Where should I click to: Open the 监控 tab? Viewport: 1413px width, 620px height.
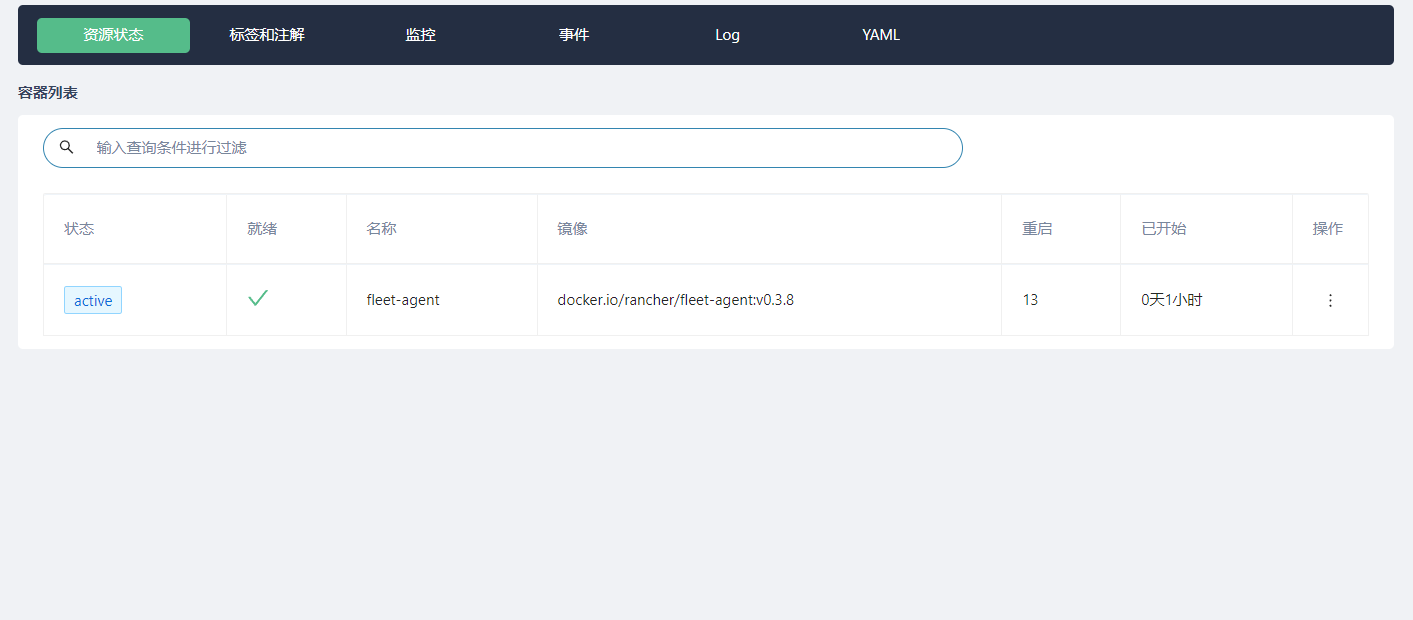(420, 35)
